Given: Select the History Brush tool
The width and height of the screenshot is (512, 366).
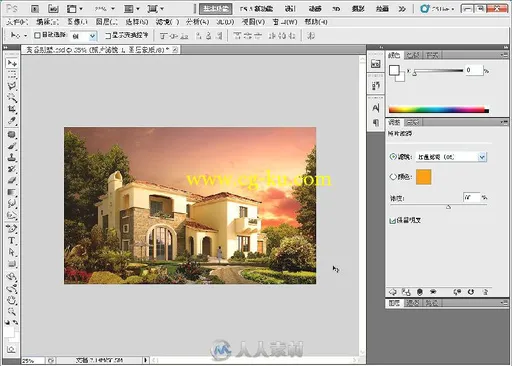Looking at the screenshot, I should 12,169.
